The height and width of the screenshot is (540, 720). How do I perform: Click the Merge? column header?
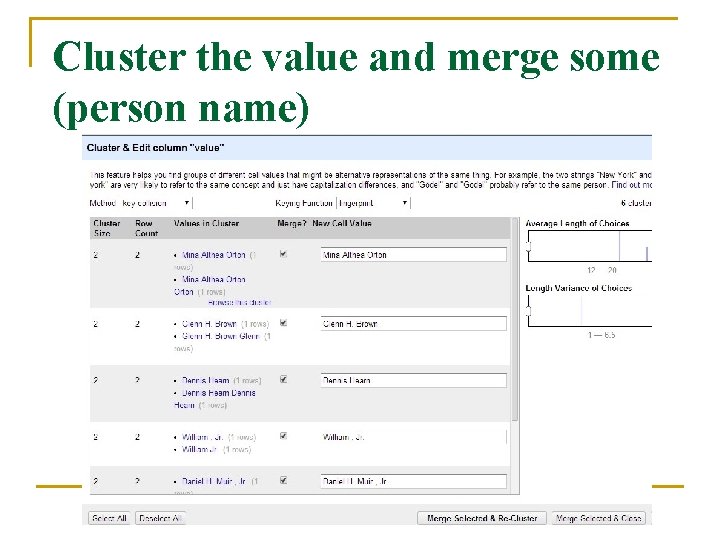click(292, 224)
